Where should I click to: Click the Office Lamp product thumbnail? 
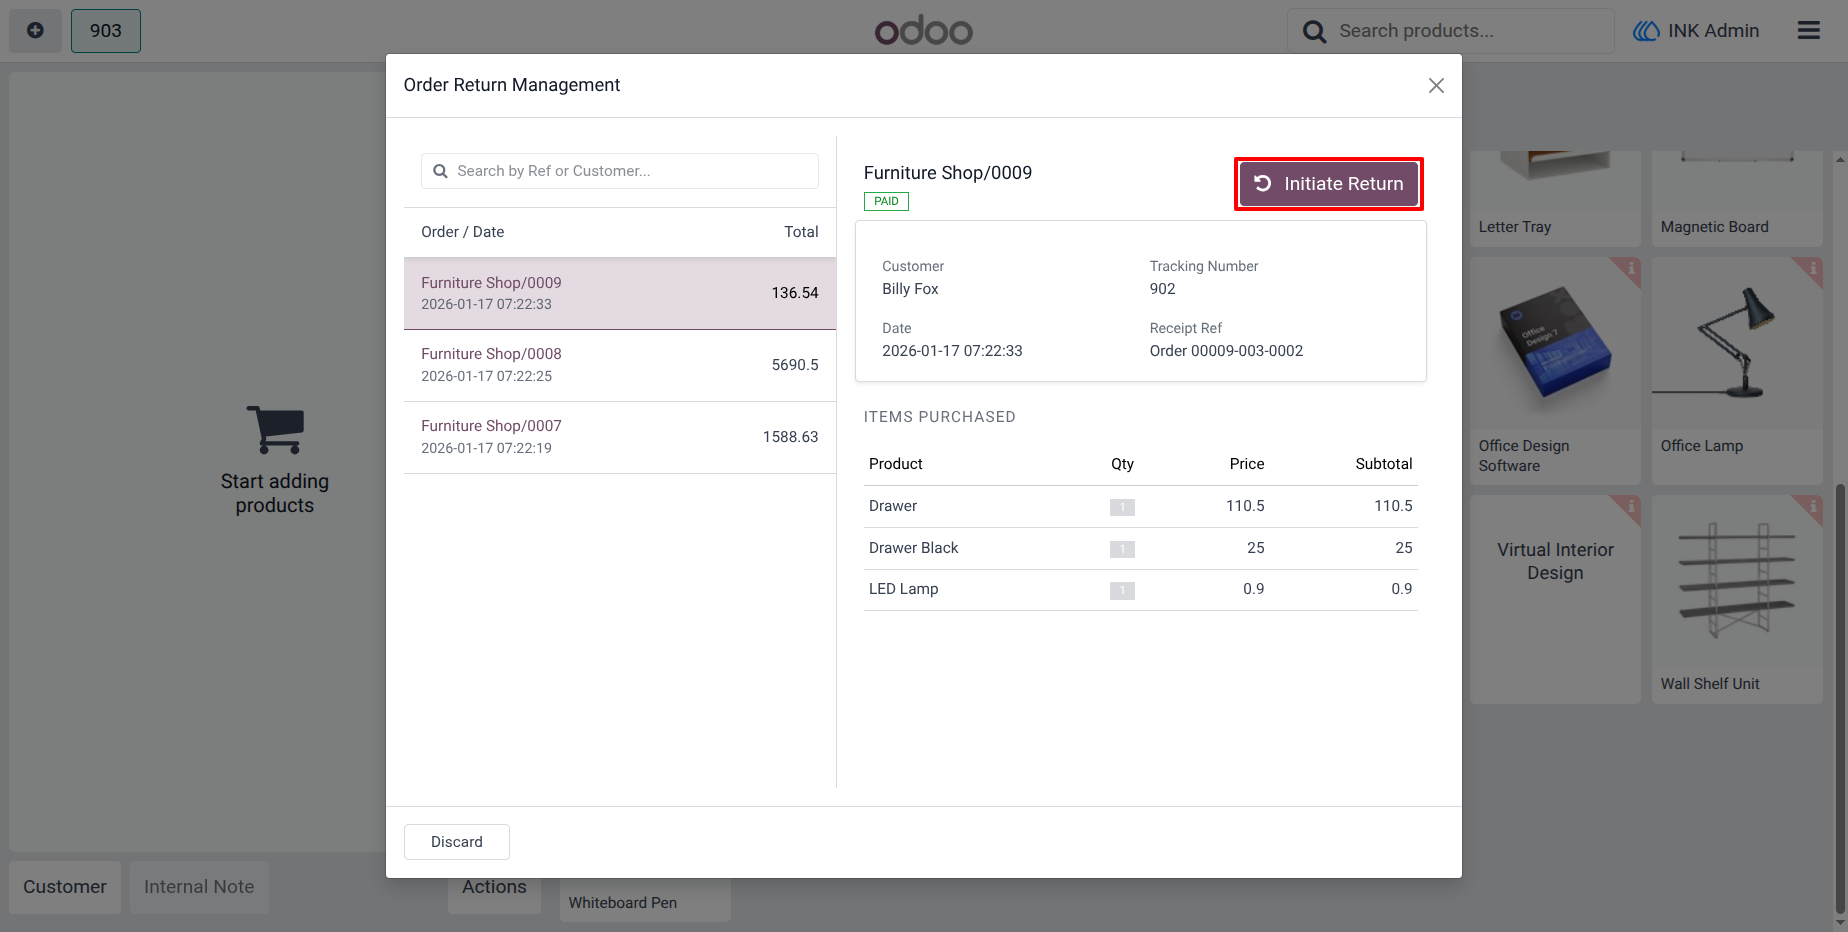click(x=1737, y=345)
